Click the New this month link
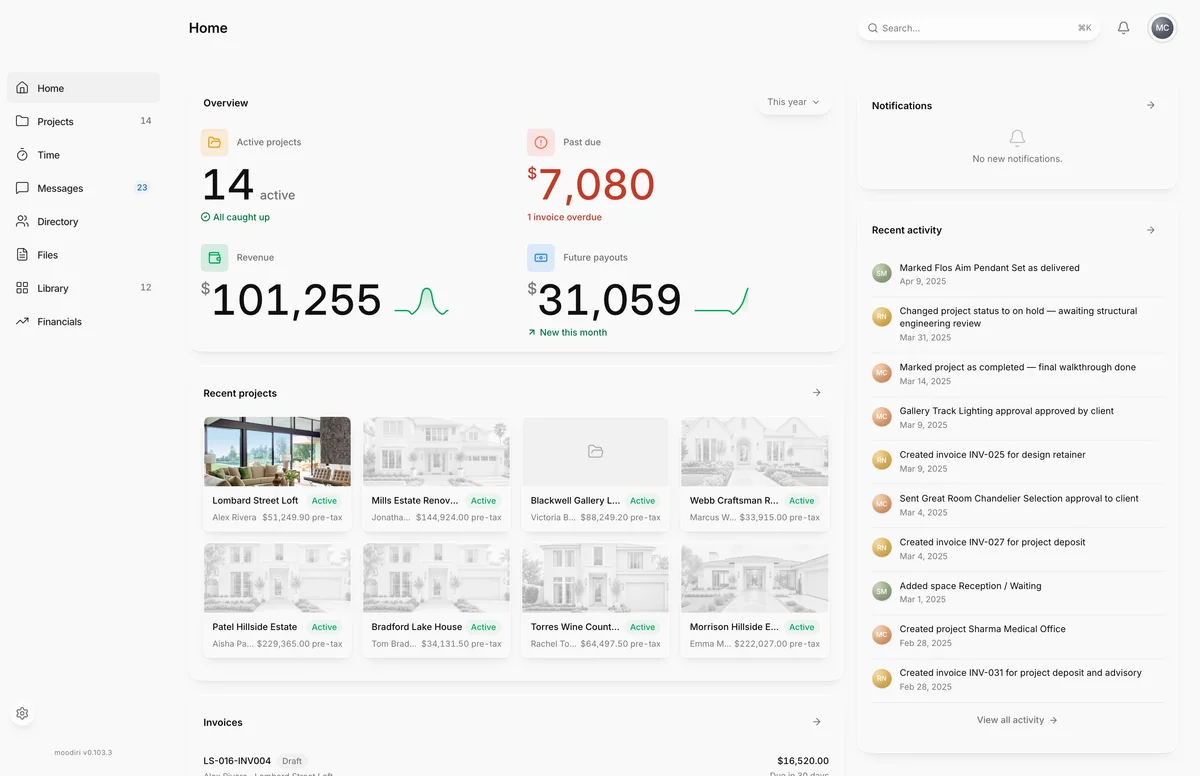 pos(567,332)
